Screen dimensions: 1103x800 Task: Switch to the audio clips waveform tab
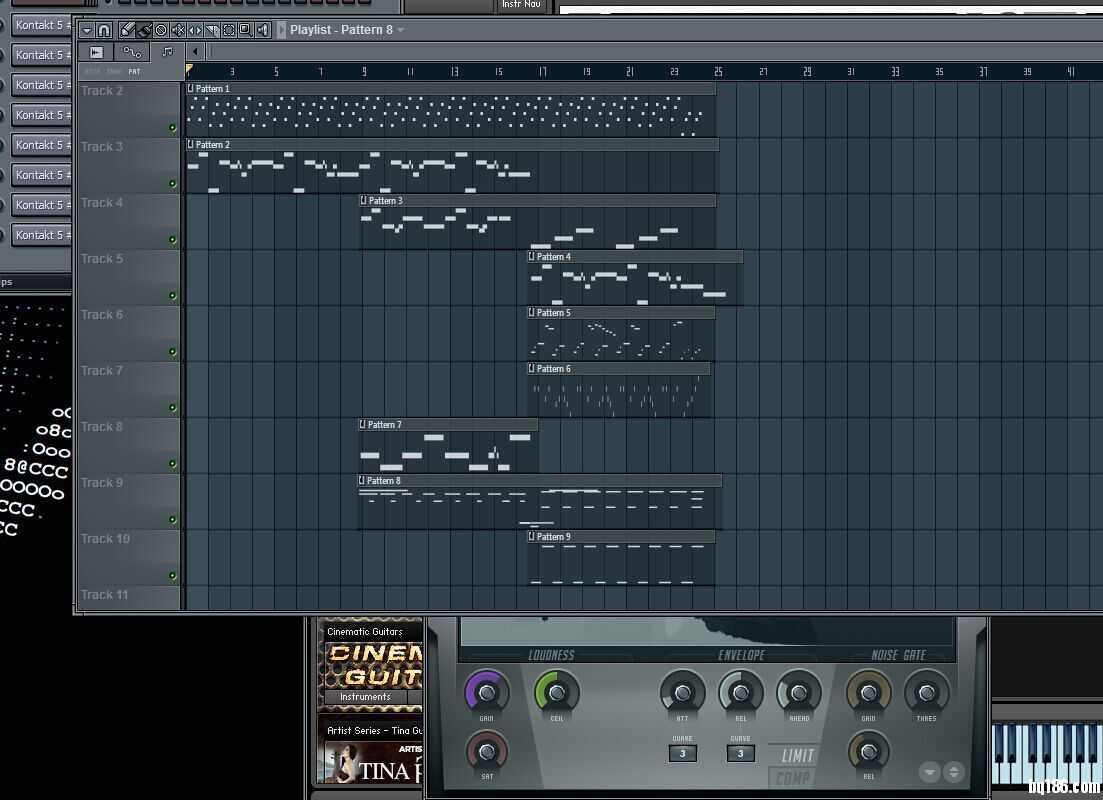click(97, 52)
